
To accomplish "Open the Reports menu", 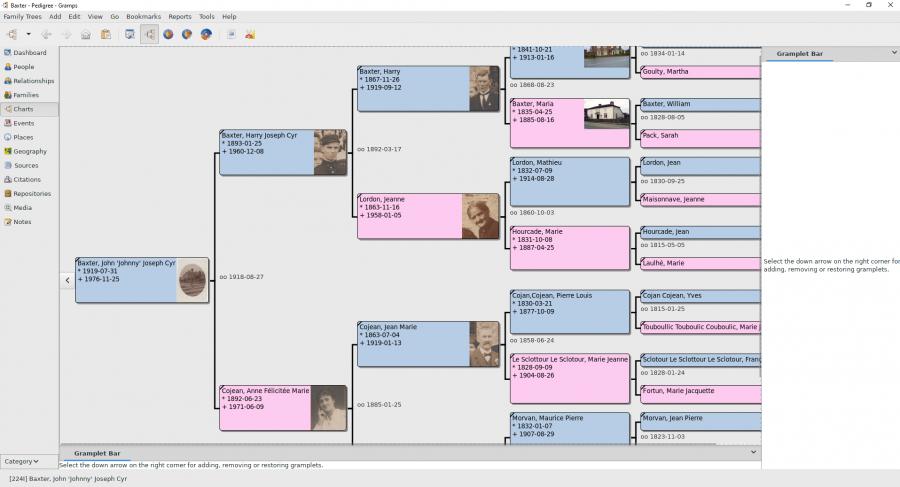I will (180, 17).
